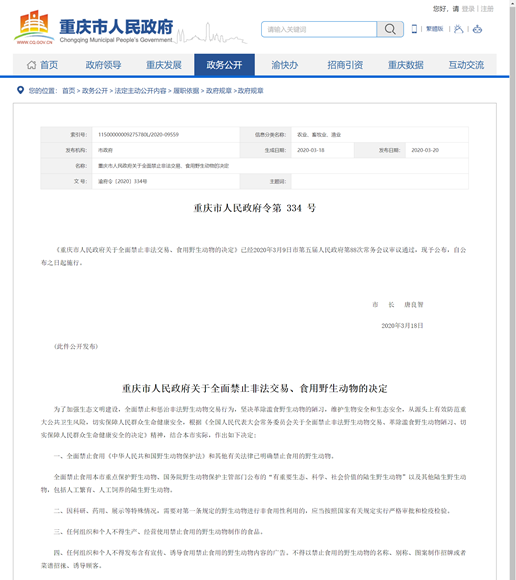Click the 生成日期 value 2020-03-18
The height and width of the screenshot is (580, 516).
coord(311,150)
